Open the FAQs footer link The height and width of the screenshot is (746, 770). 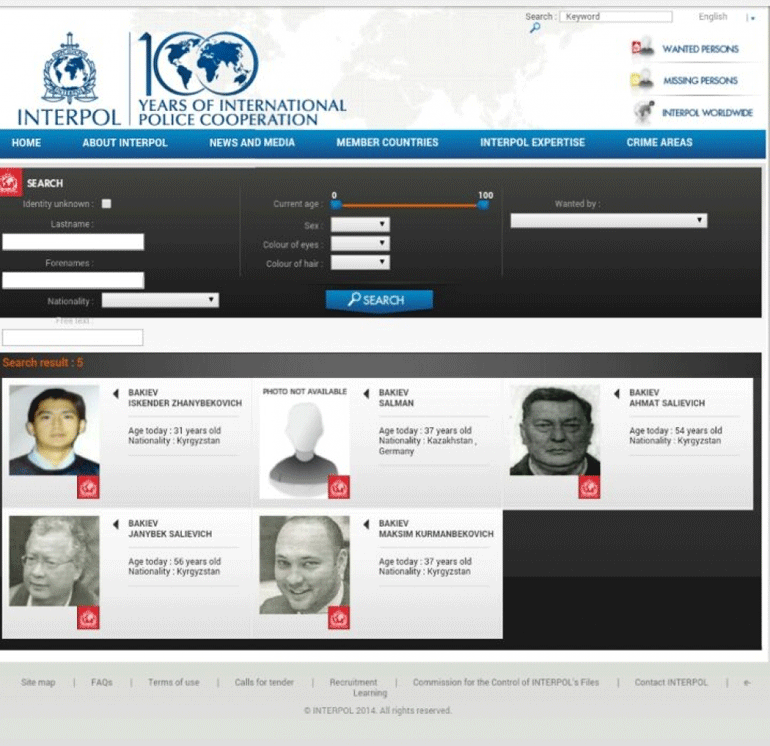tap(102, 682)
